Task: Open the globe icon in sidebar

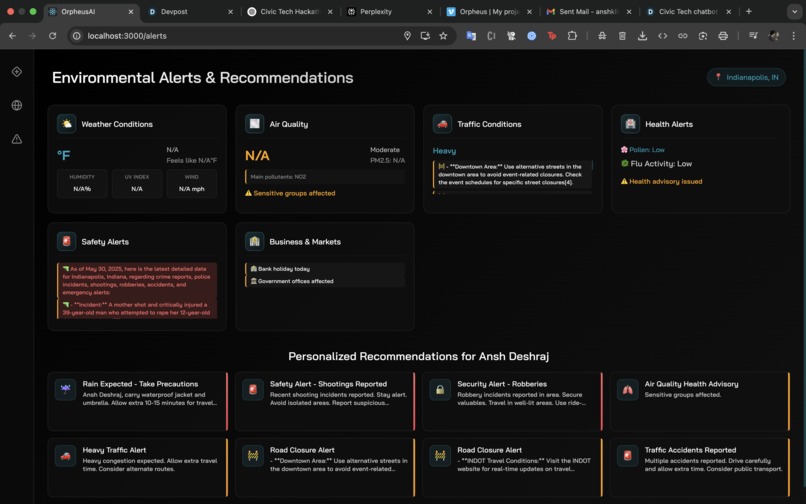Action: point(17,105)
